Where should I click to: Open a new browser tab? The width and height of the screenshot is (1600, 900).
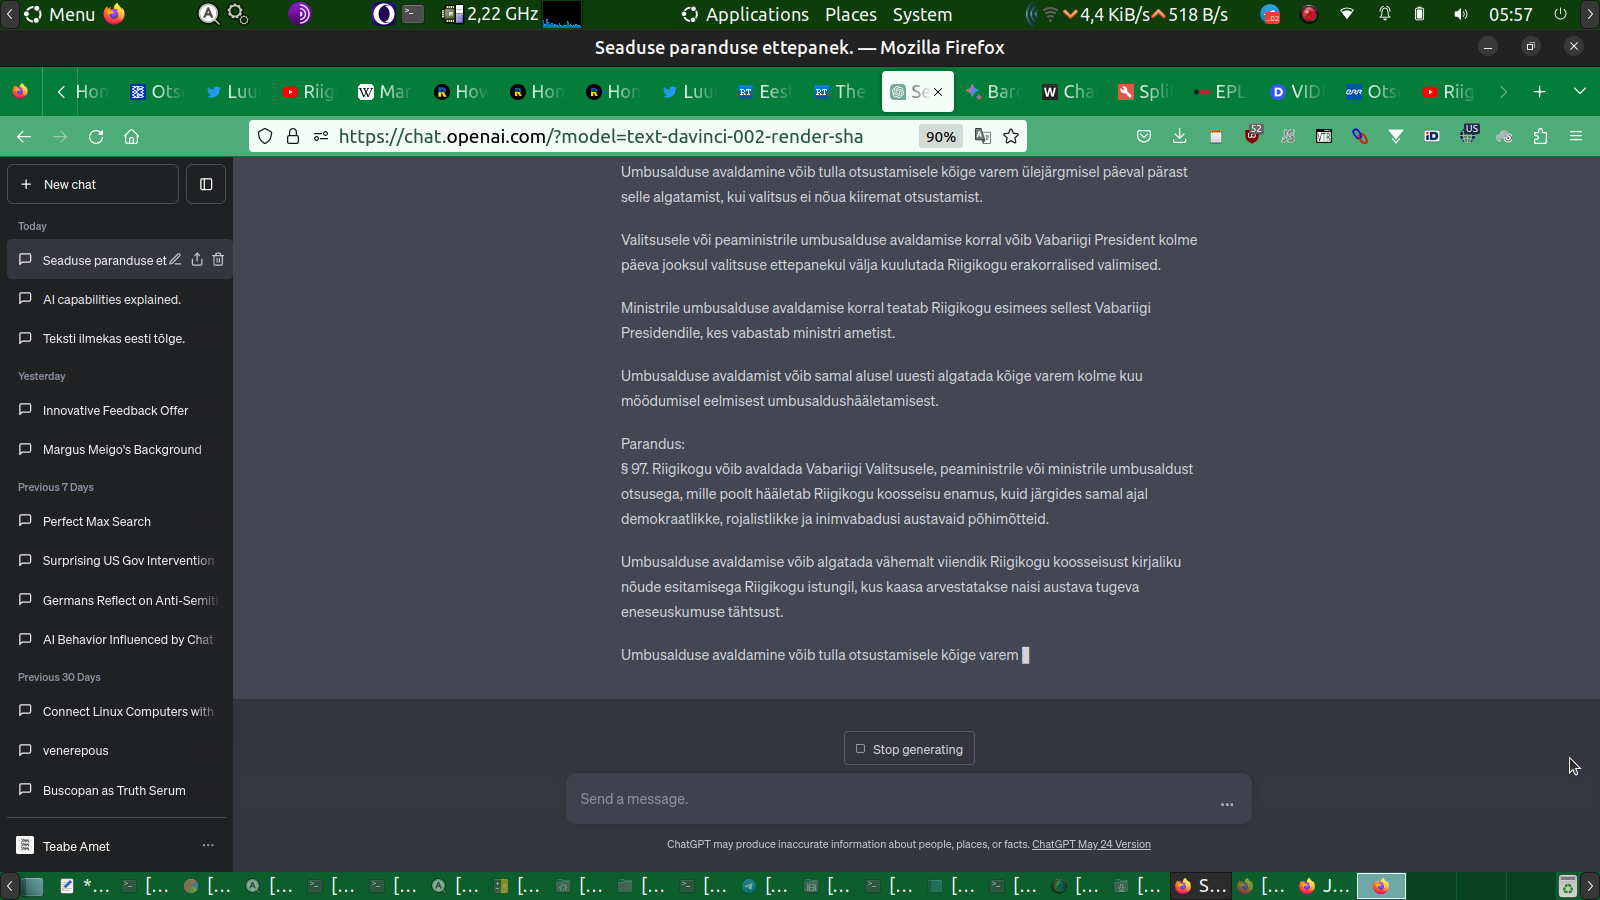coord(1540,92)
